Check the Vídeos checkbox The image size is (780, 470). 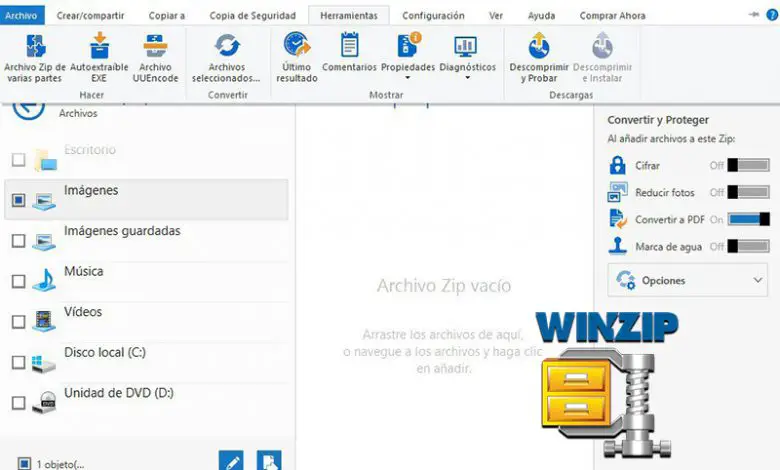(x=18, y=322)
